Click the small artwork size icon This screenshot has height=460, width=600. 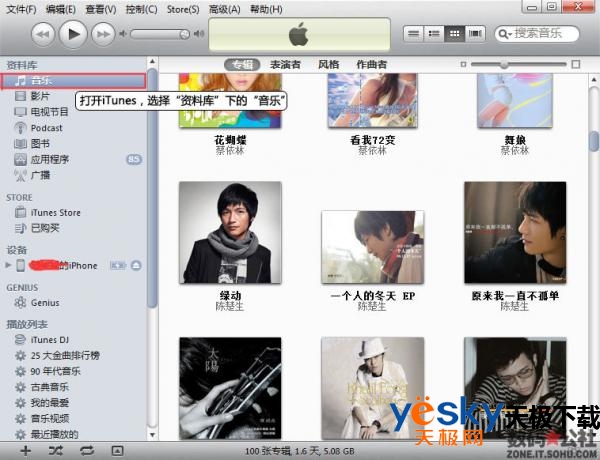(x=463, y=64)
